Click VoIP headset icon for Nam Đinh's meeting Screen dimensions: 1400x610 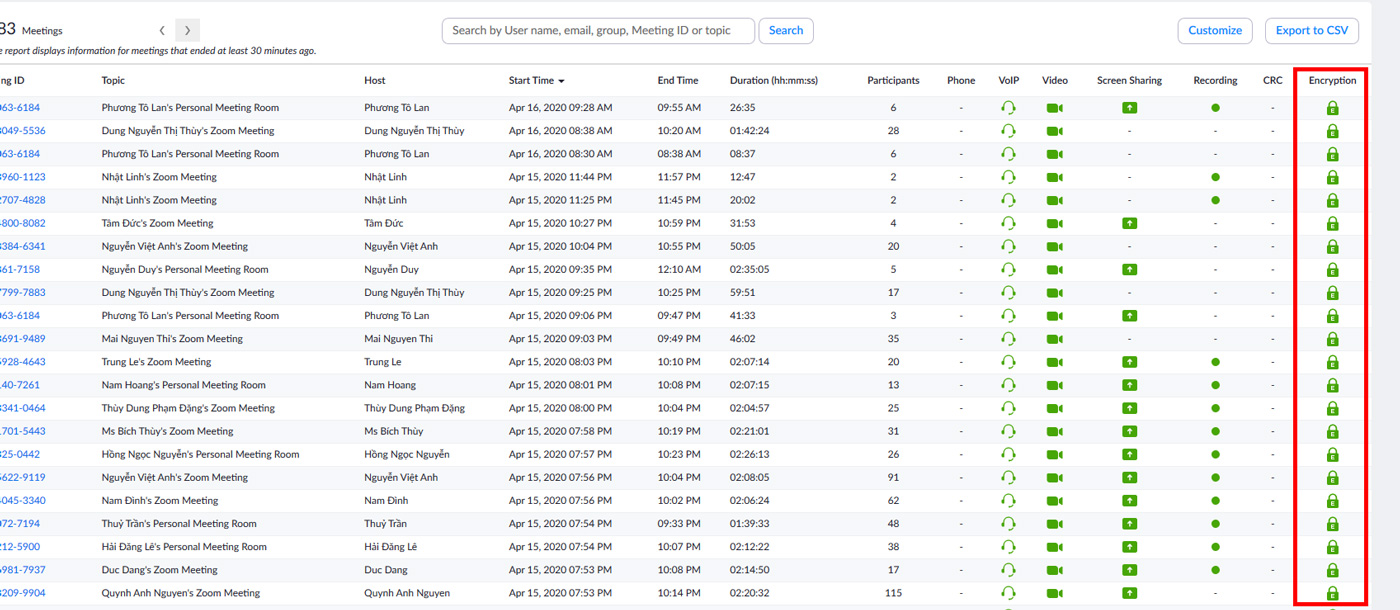coord(1008,501)
